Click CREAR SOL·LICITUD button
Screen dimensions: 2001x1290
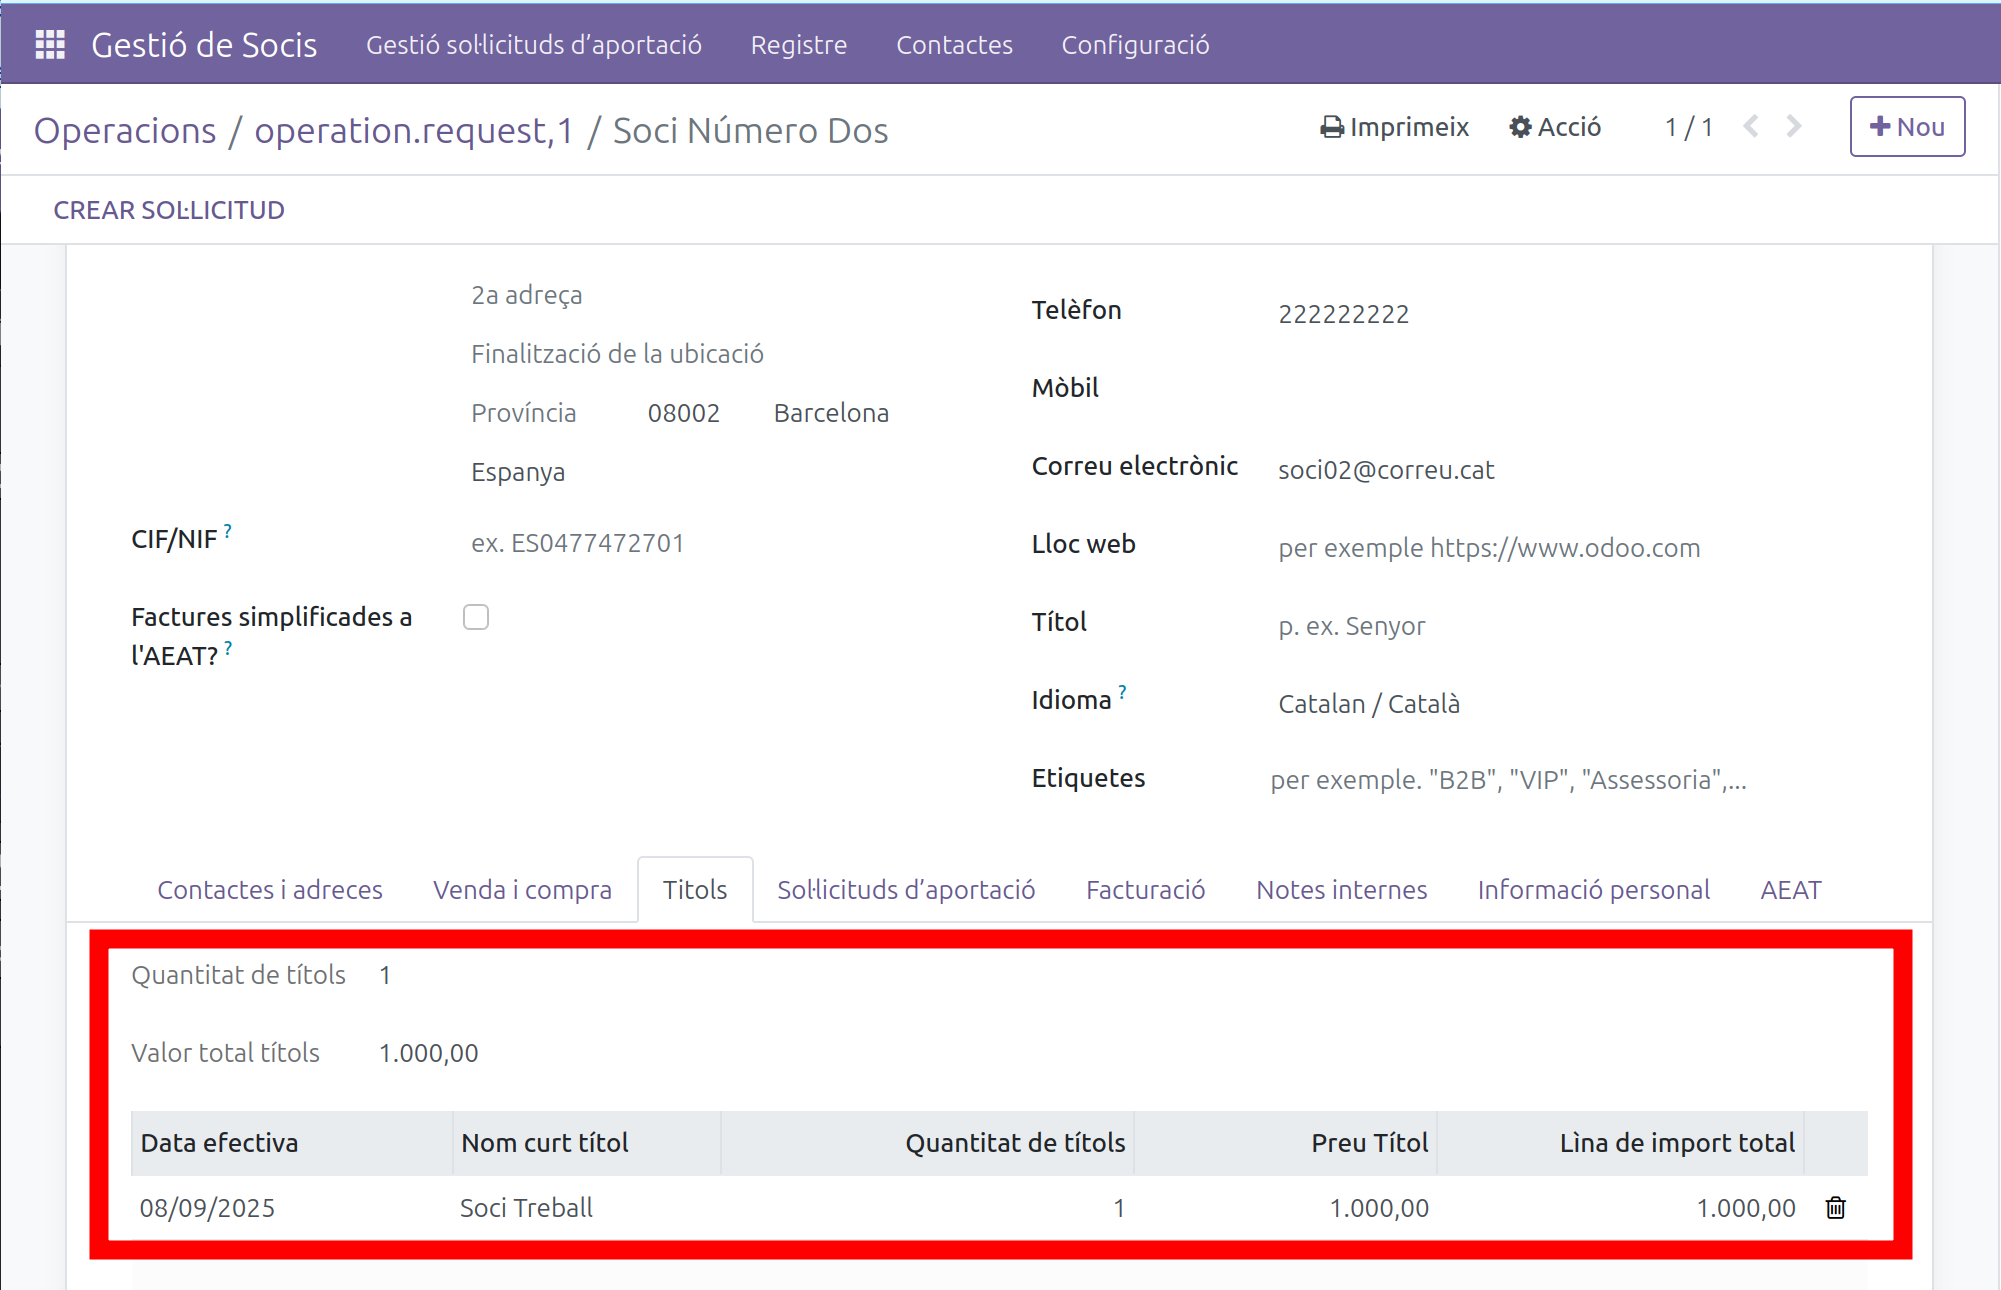pos(169,210)
